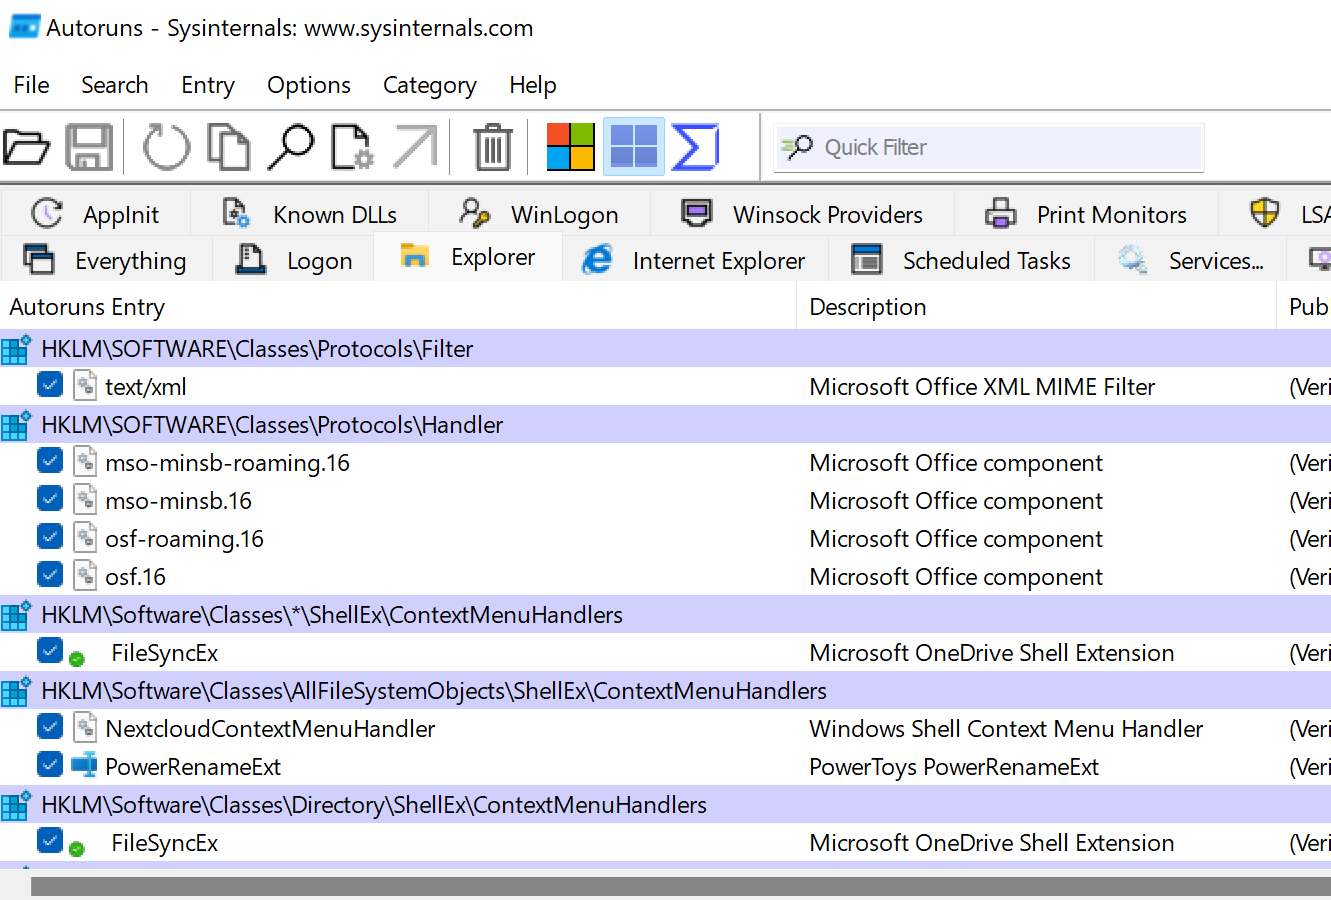
Task: Click the registry icon beside Protocols\Handler key
Action: (16, 425)
